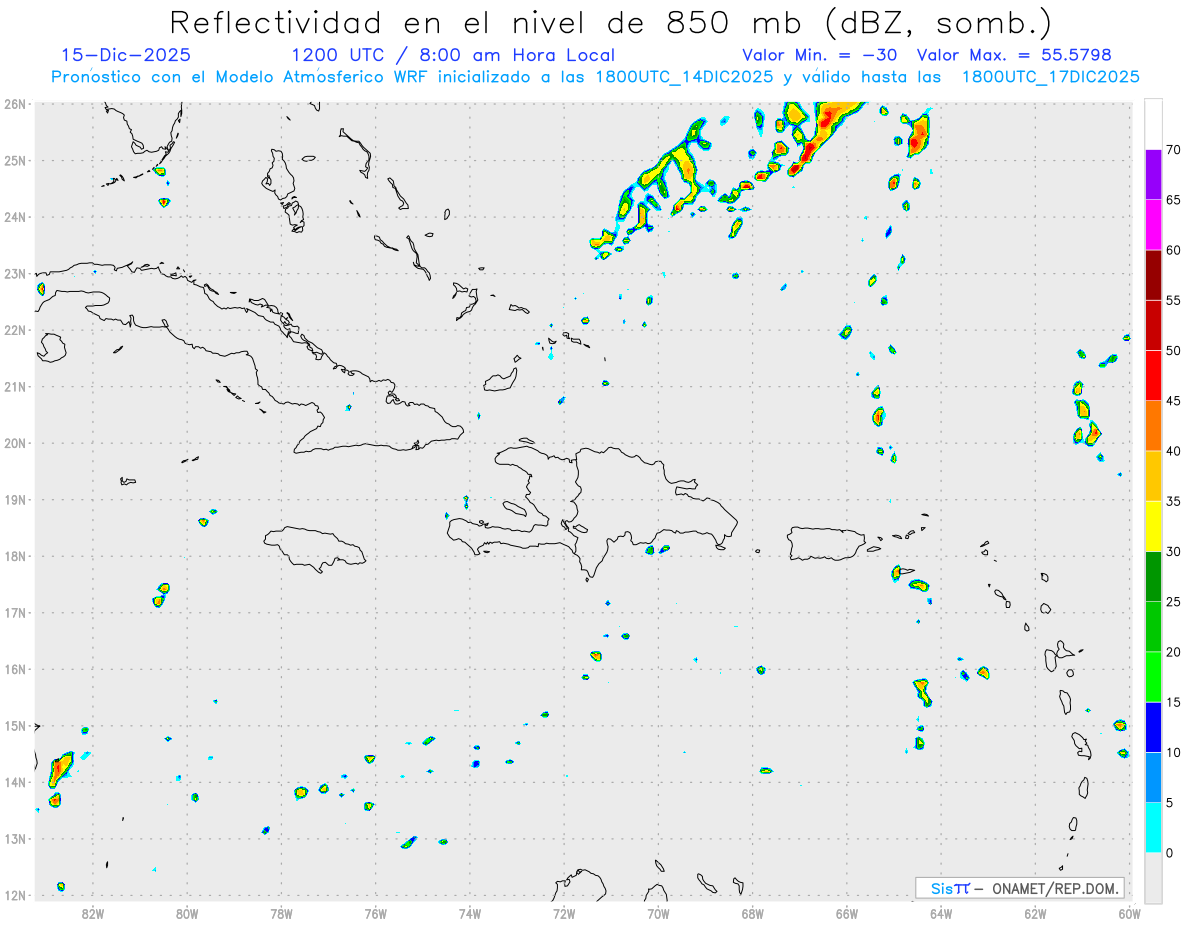Click the '13N' latitude axis label
Screen dimensions: 1200x927
pyautogui.click(x=15, y=839)
